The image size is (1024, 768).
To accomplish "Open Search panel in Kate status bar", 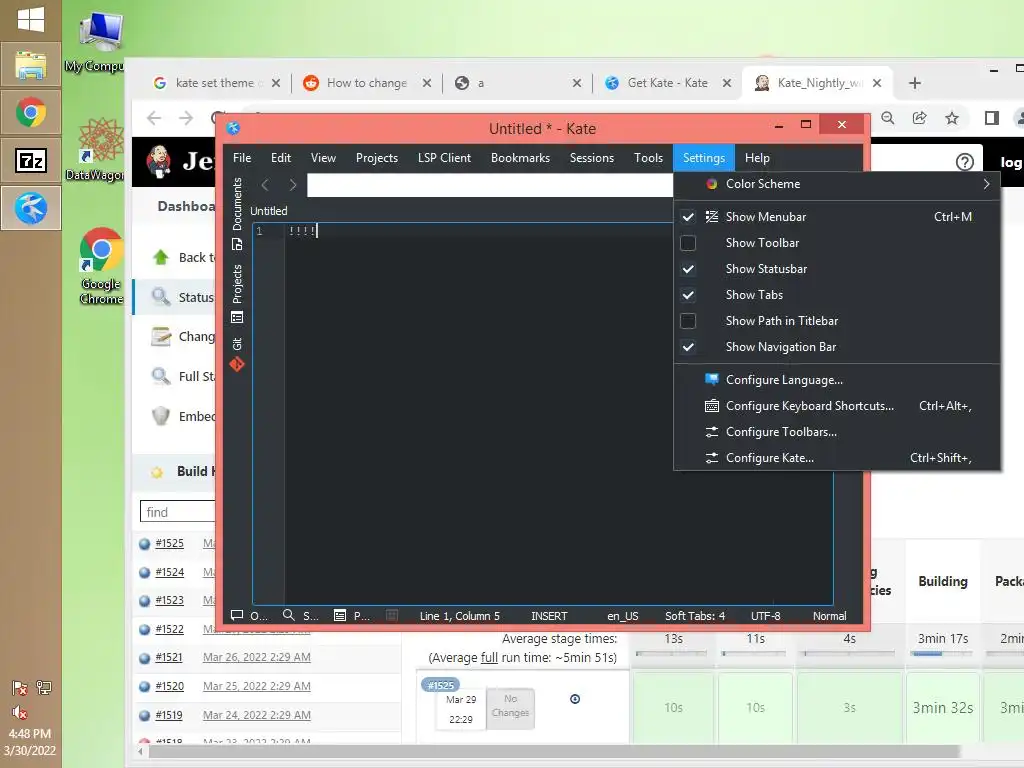I will pos(300,616).
